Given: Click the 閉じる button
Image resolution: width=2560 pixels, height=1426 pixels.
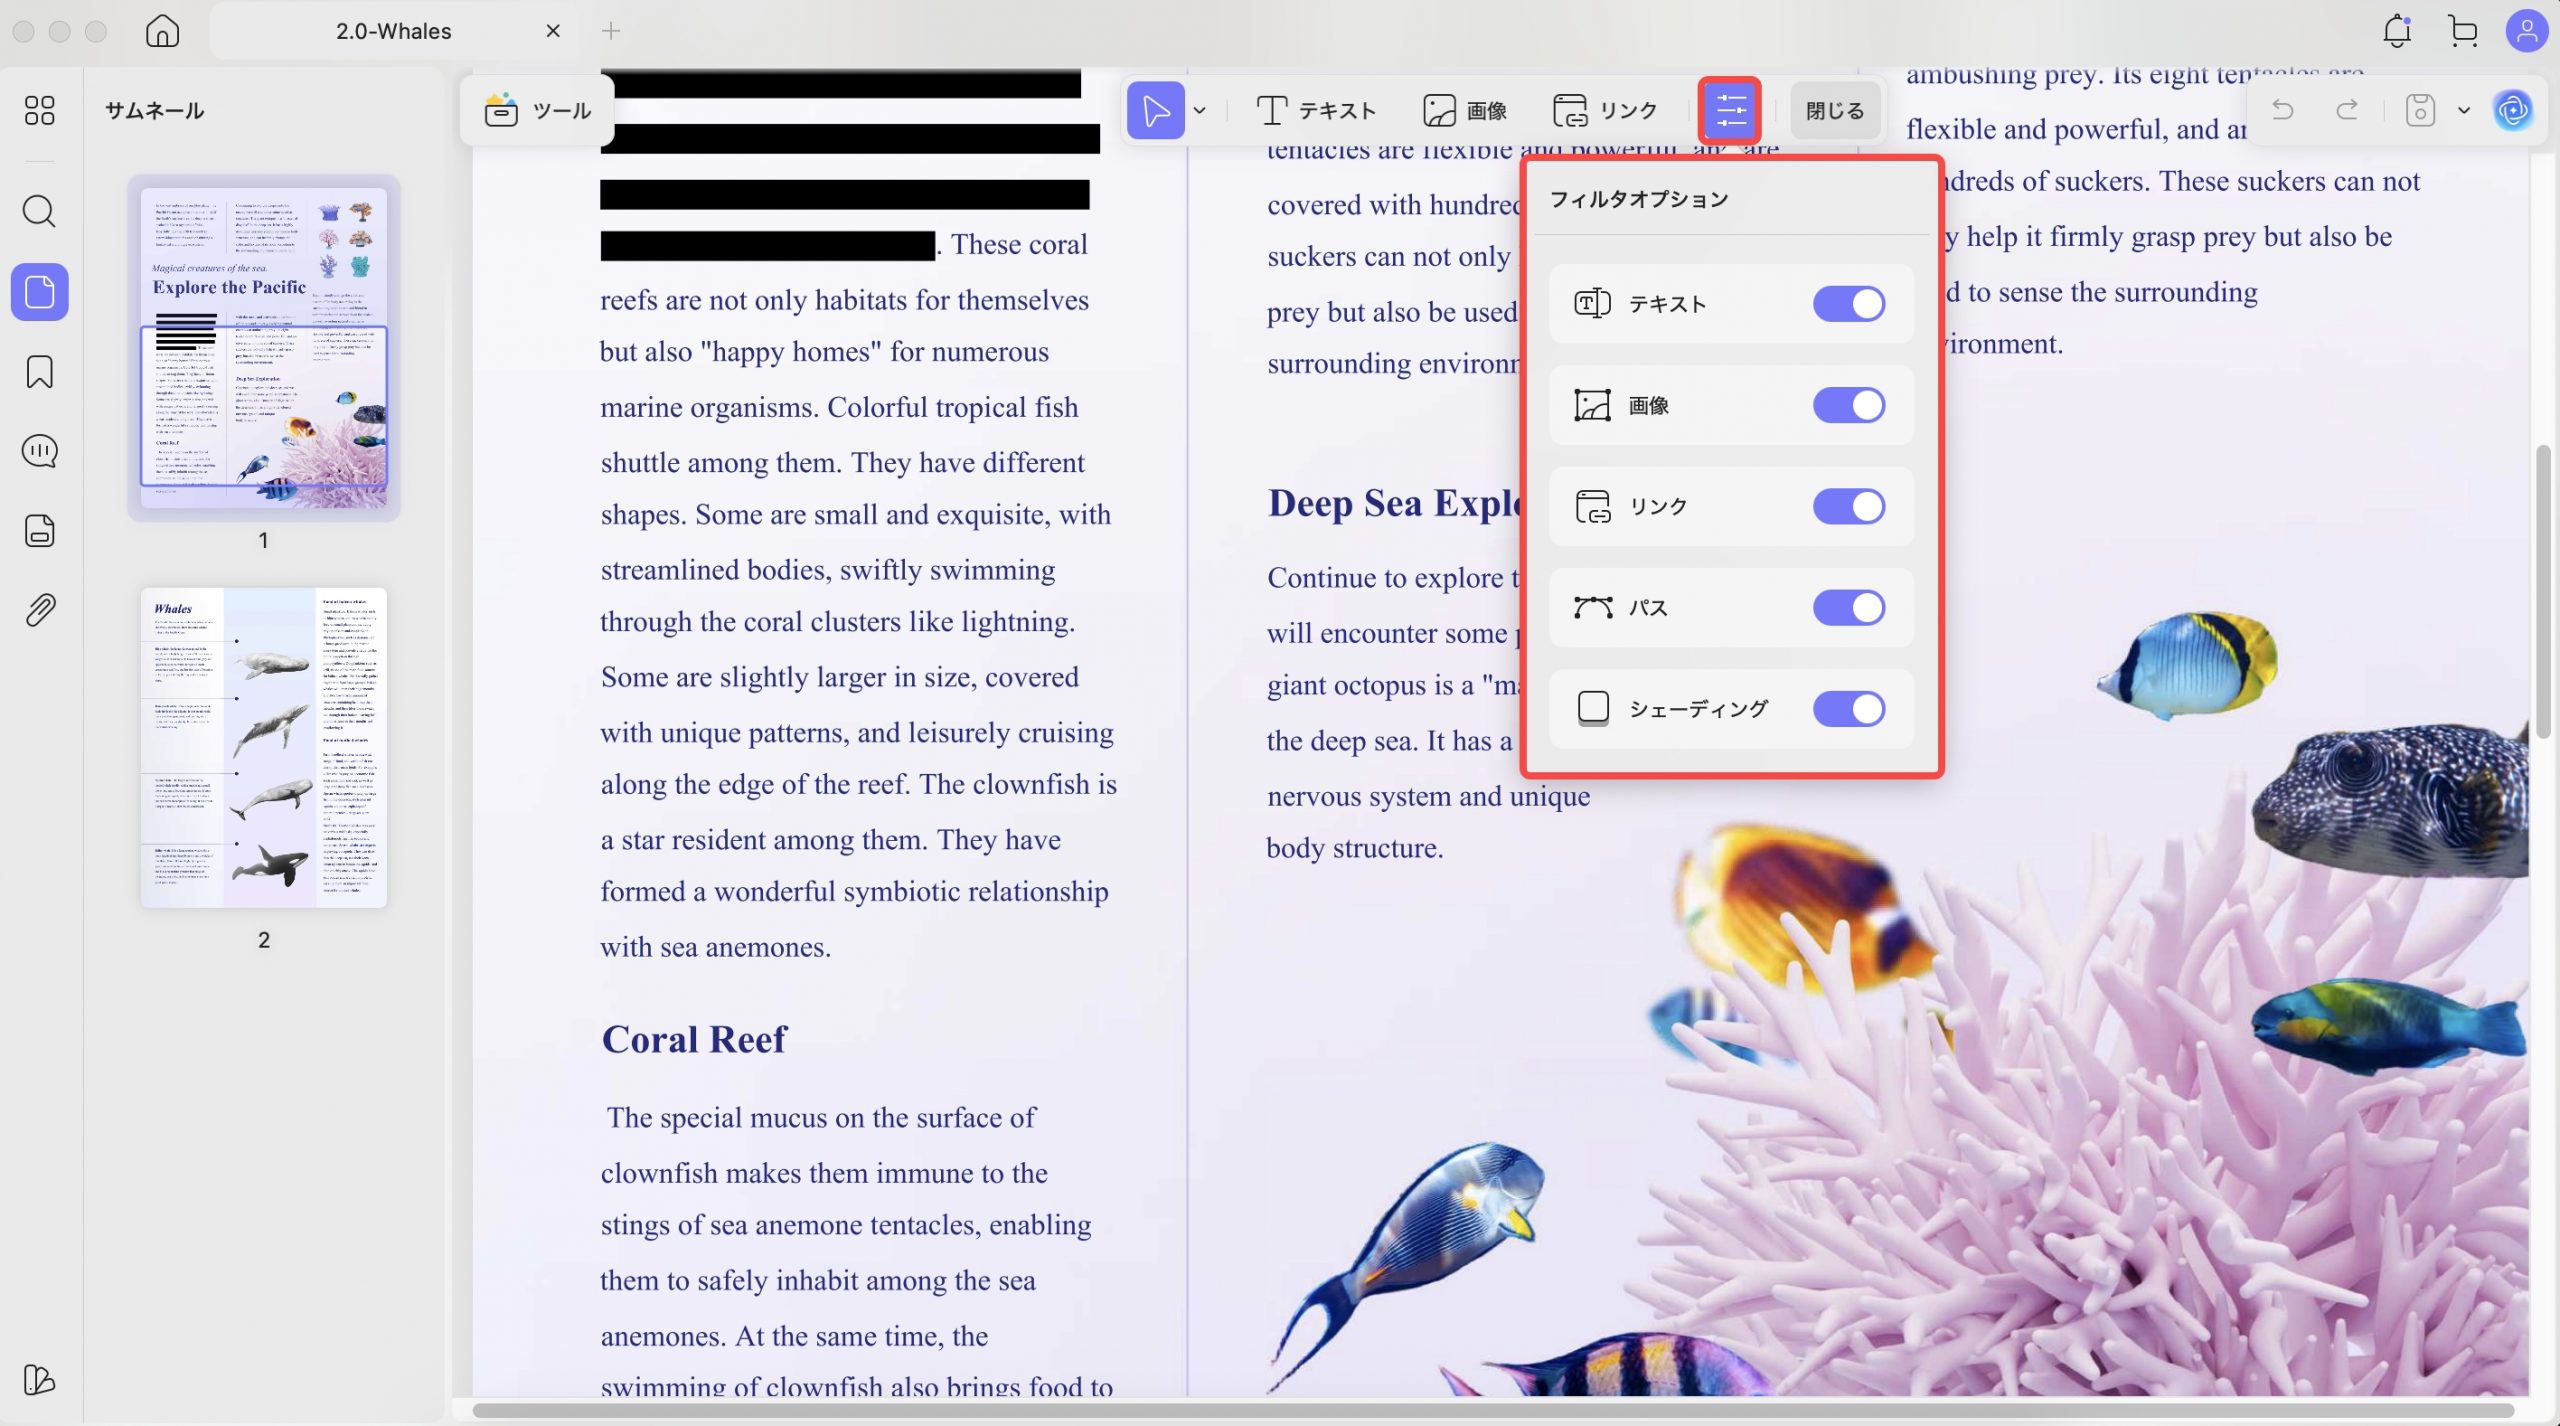Looking at the screenshot, I should (1834, 110).
